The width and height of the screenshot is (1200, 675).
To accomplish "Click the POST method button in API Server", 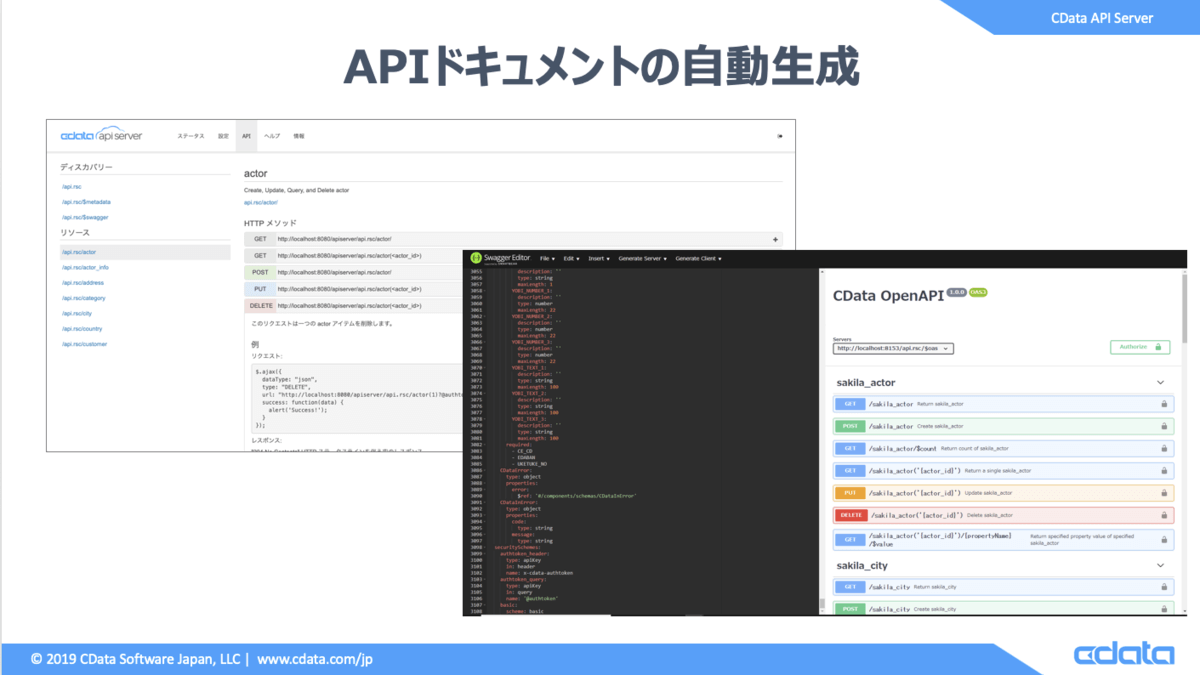I will coord(259,272).
